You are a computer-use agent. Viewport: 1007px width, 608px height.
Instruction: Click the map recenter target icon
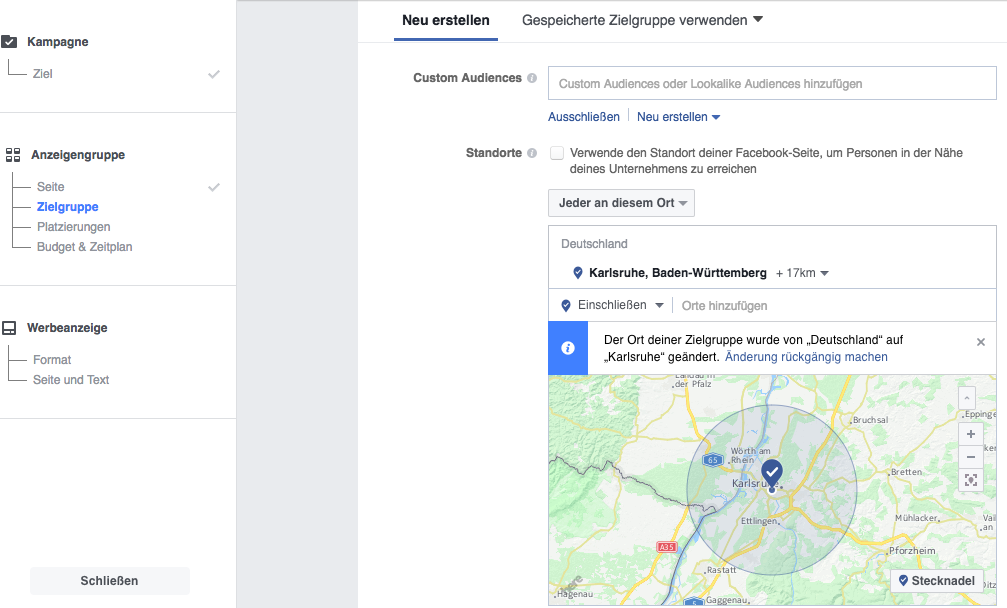point(970,480)
